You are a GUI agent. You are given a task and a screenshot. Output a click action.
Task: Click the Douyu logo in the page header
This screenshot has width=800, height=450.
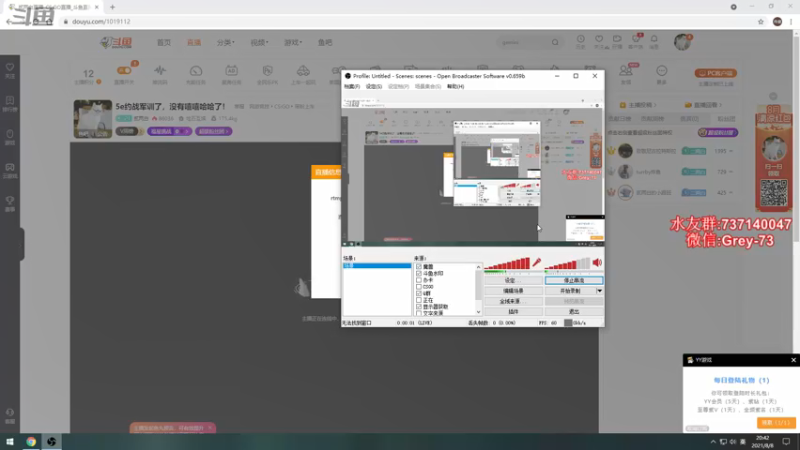pyautogui.click(x=116, y=42)
